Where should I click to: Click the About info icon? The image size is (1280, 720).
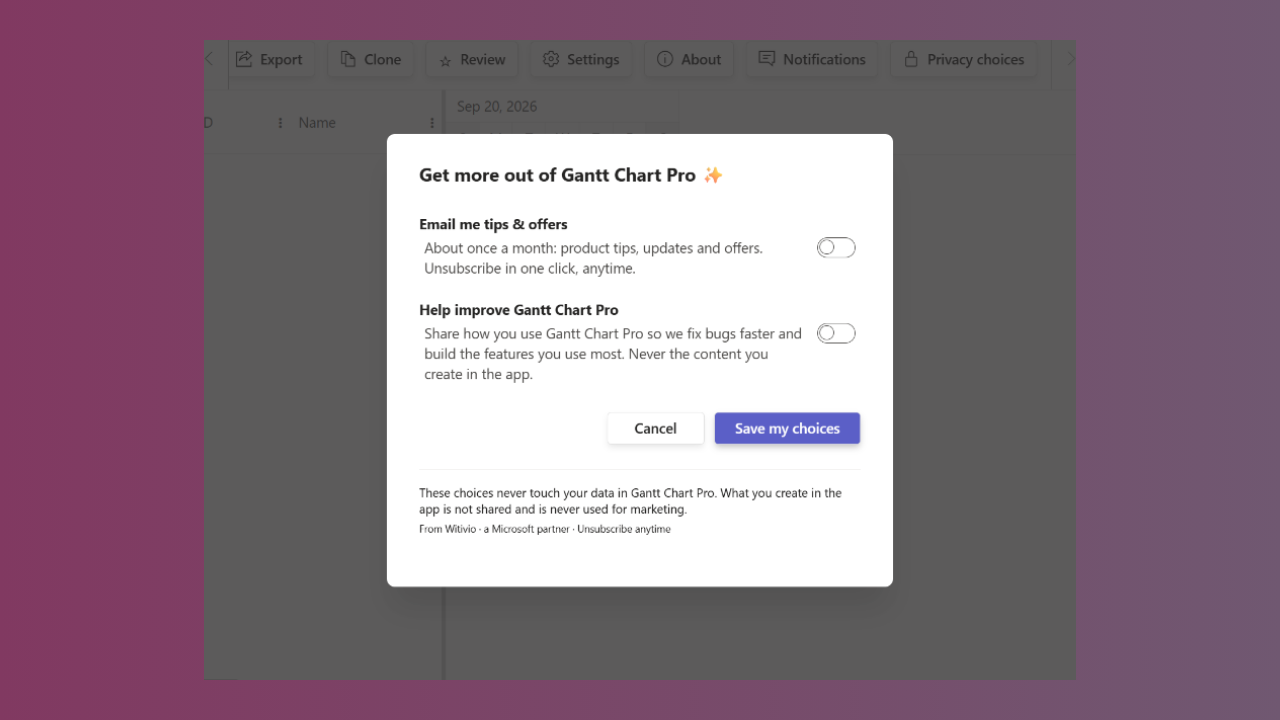tap(665, 59)
